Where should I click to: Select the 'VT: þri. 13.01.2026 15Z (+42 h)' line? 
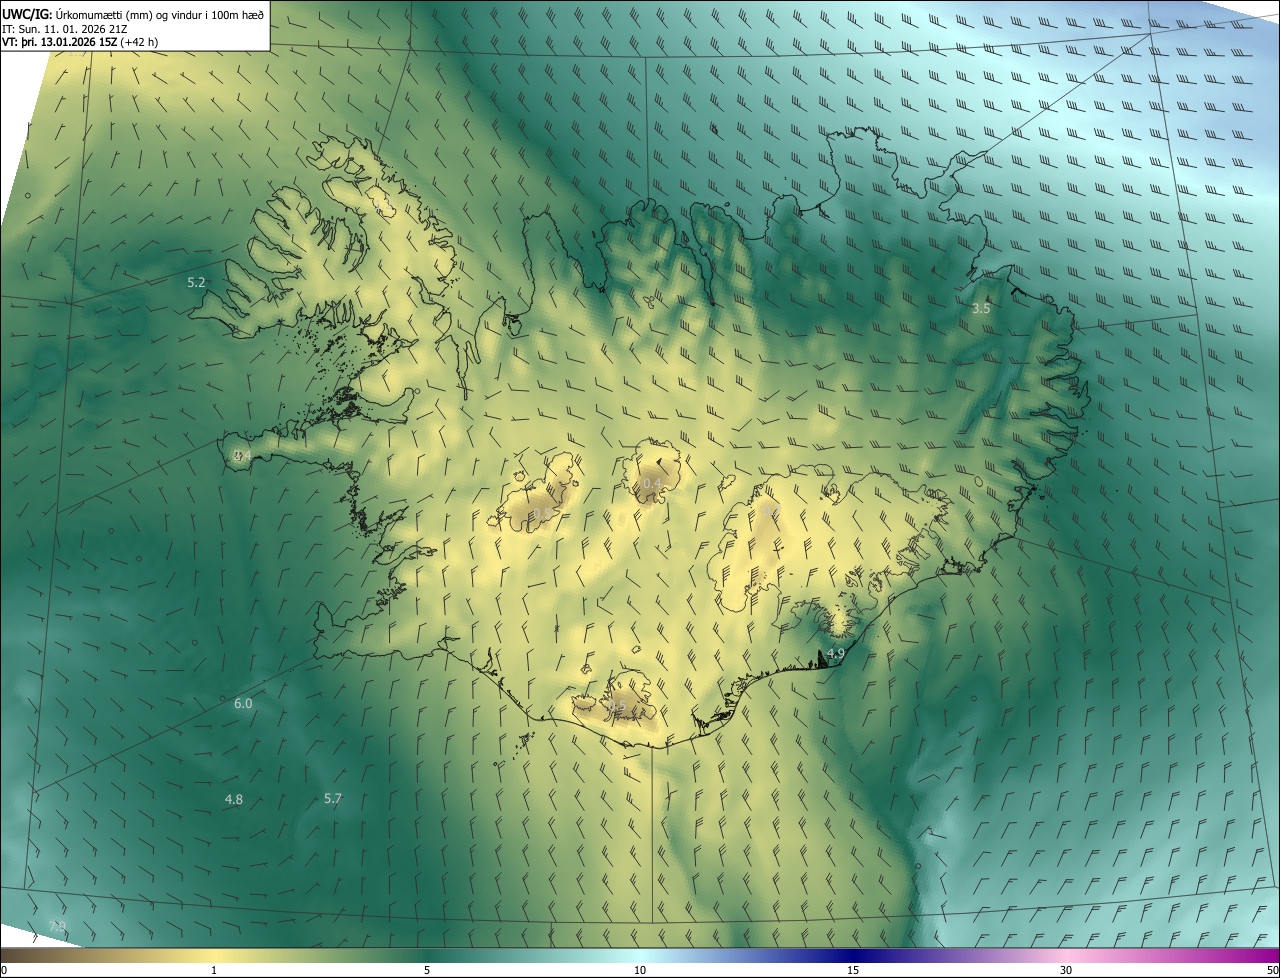(80, 42)
